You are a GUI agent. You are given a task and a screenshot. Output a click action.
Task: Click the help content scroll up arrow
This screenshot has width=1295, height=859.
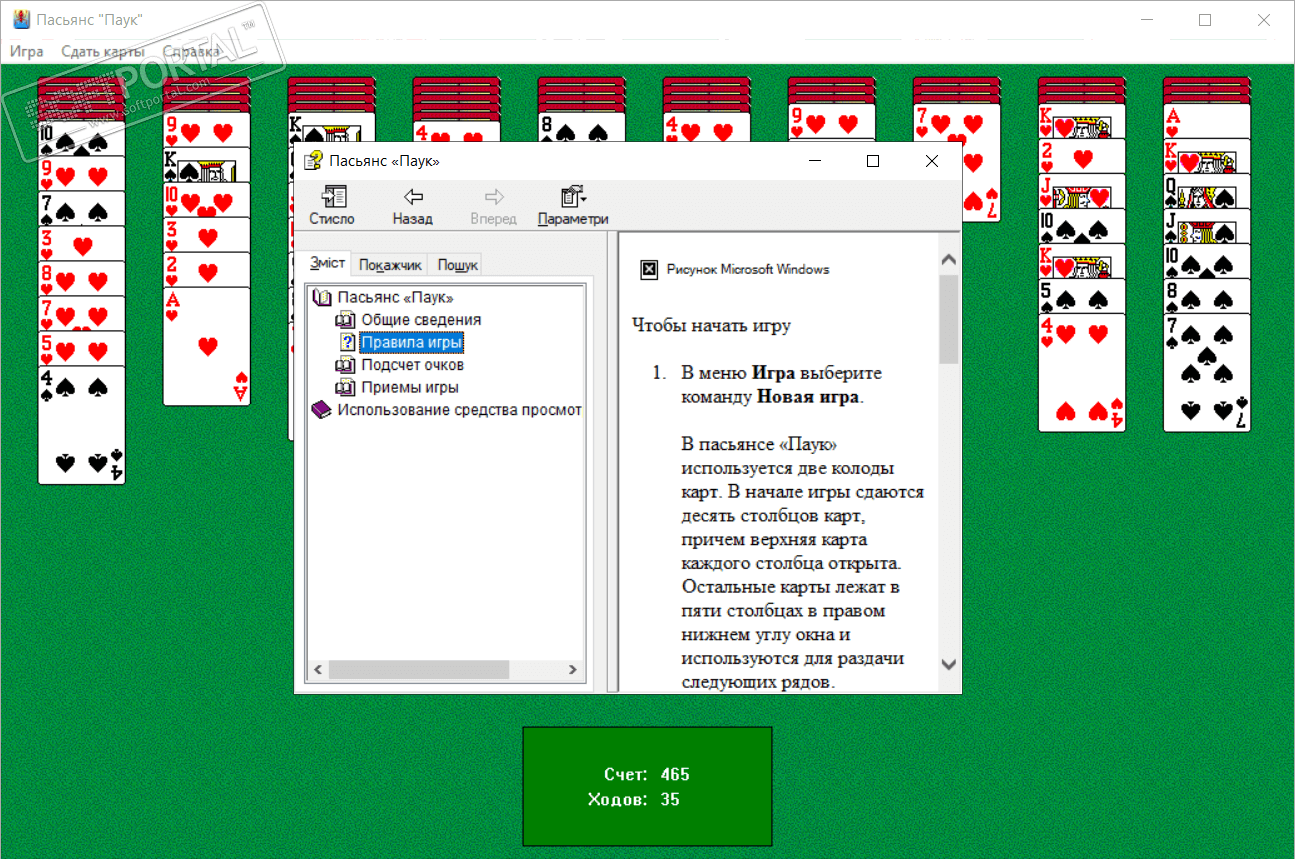pos(949,261)
